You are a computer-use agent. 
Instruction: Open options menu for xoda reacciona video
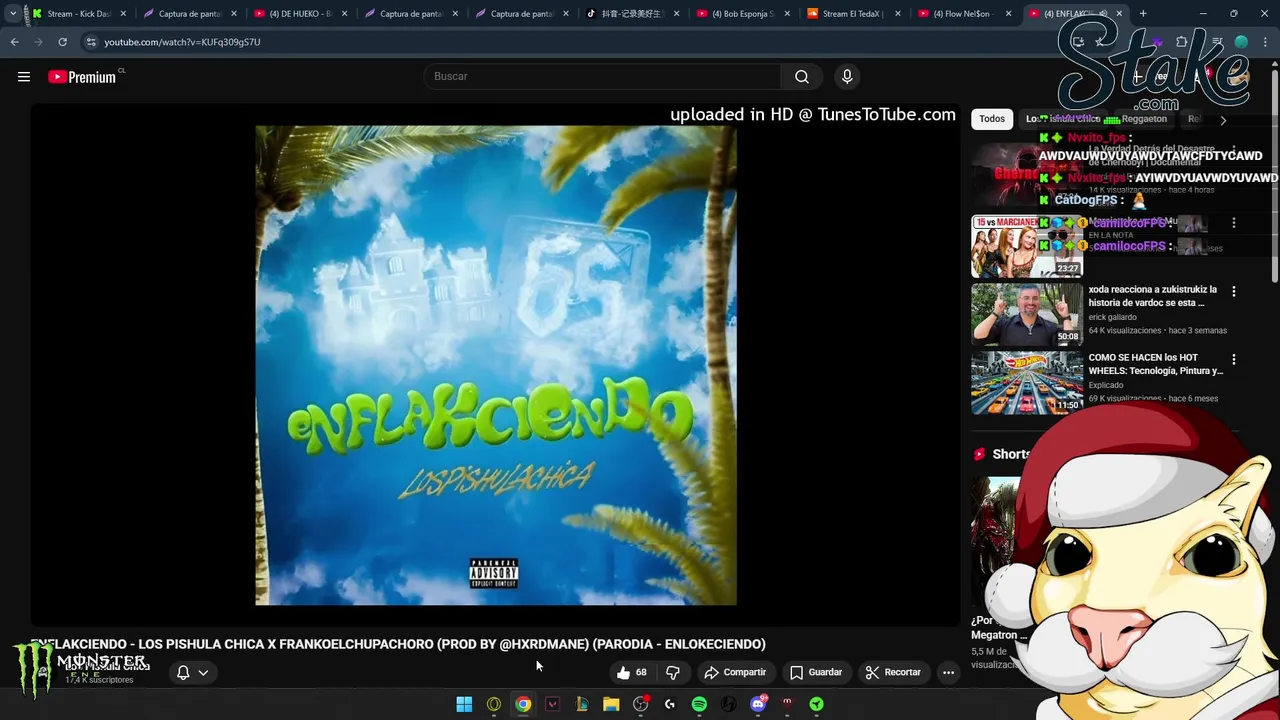[x=1233, y=291]
